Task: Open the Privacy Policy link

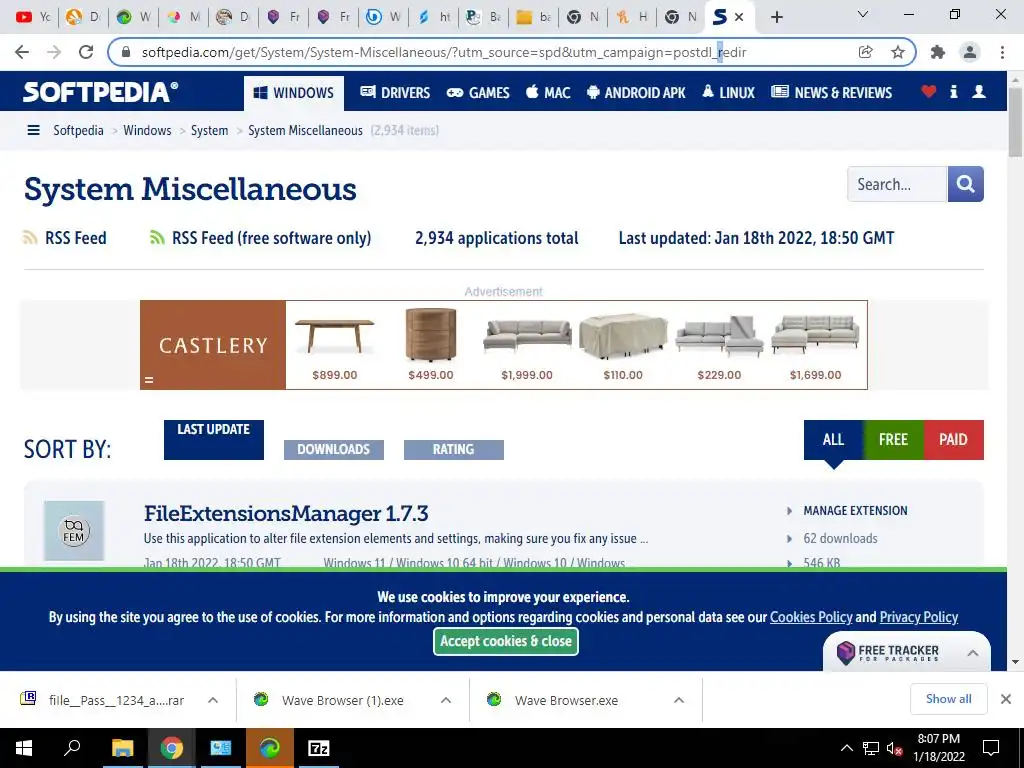Action: pos(919,617)
